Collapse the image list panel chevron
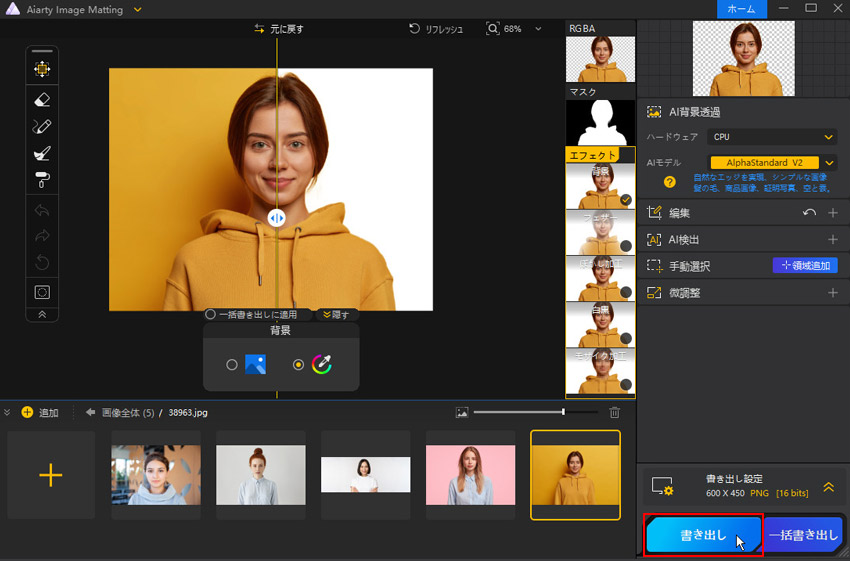Screen dimensions: 850x561 tap(7, 412)
